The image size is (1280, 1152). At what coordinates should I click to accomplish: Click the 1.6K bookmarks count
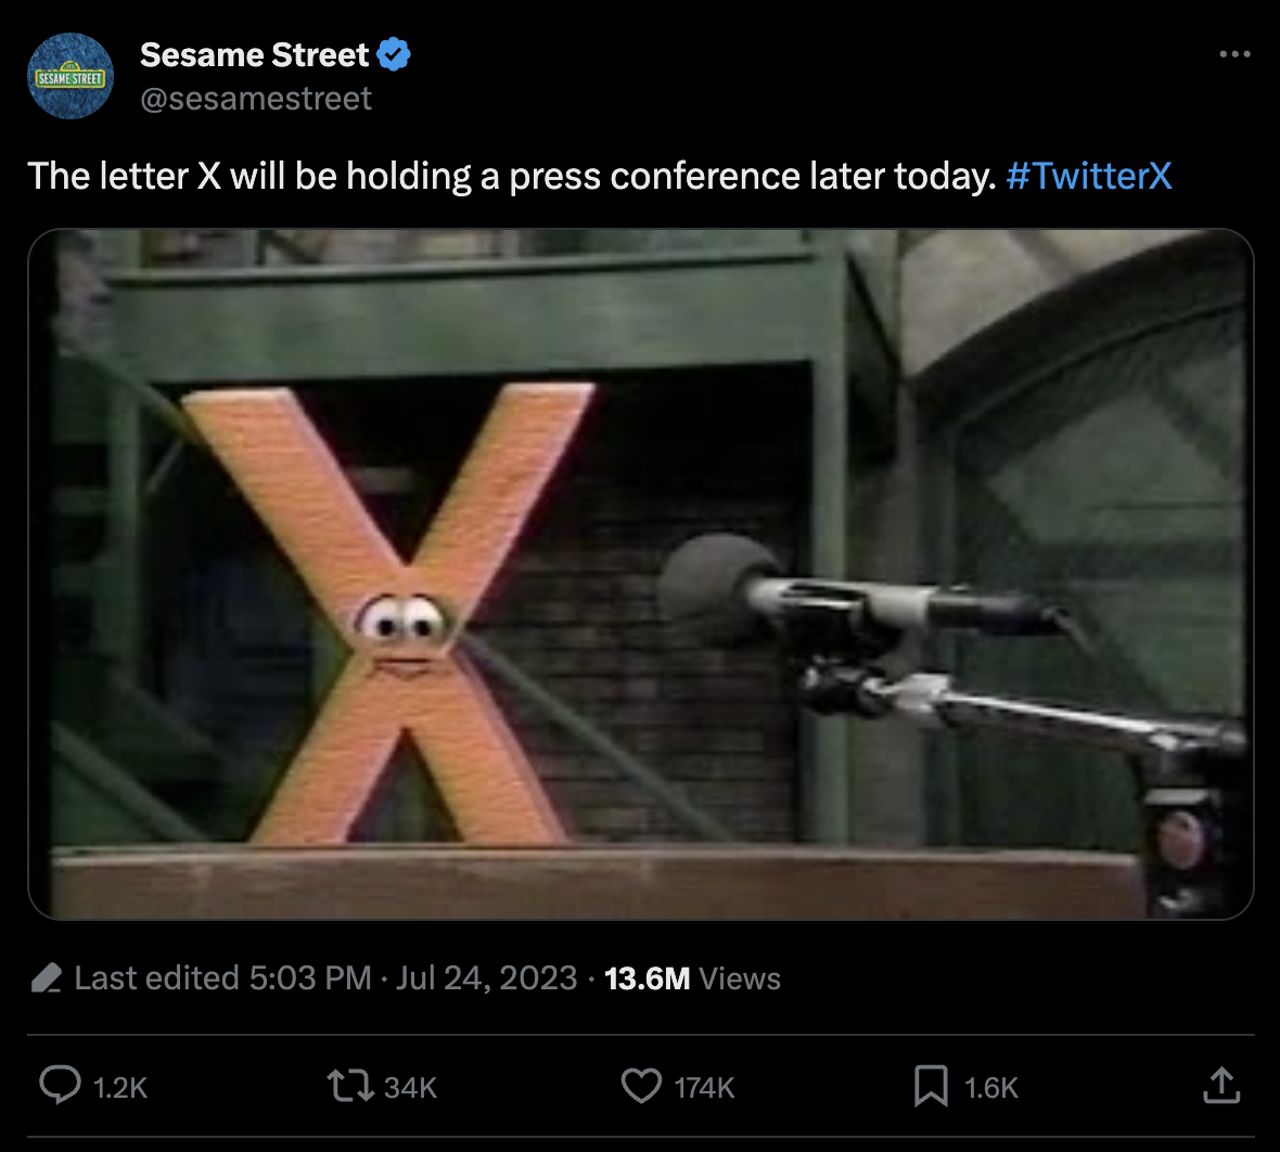[x=991, y=1088]
